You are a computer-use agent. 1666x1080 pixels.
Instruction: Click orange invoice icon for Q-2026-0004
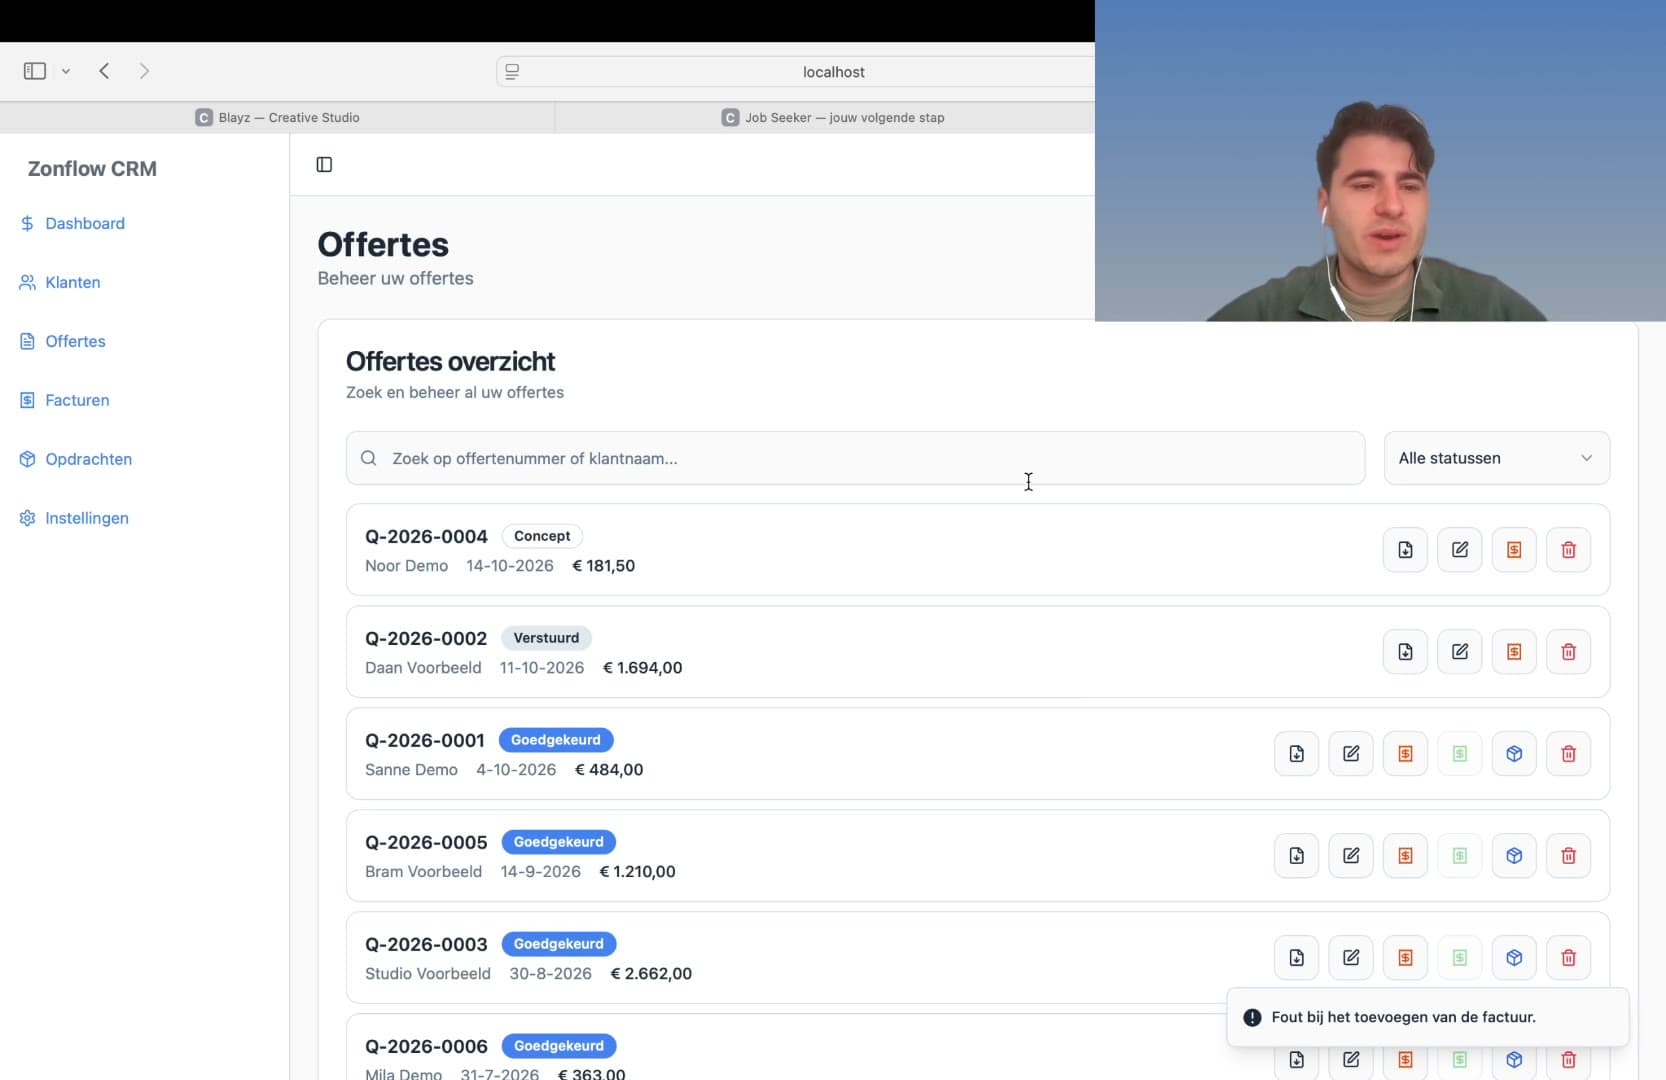coord(1514,550)
